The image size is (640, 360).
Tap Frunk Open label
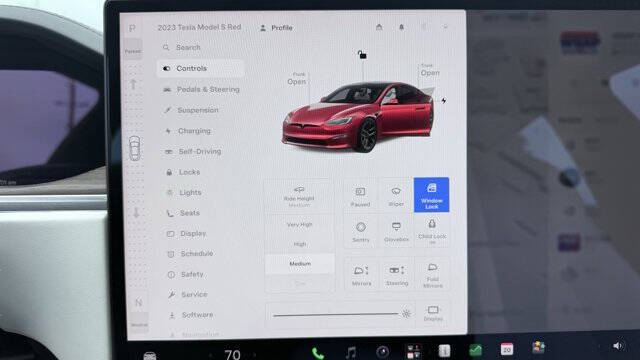click(297, 79)
